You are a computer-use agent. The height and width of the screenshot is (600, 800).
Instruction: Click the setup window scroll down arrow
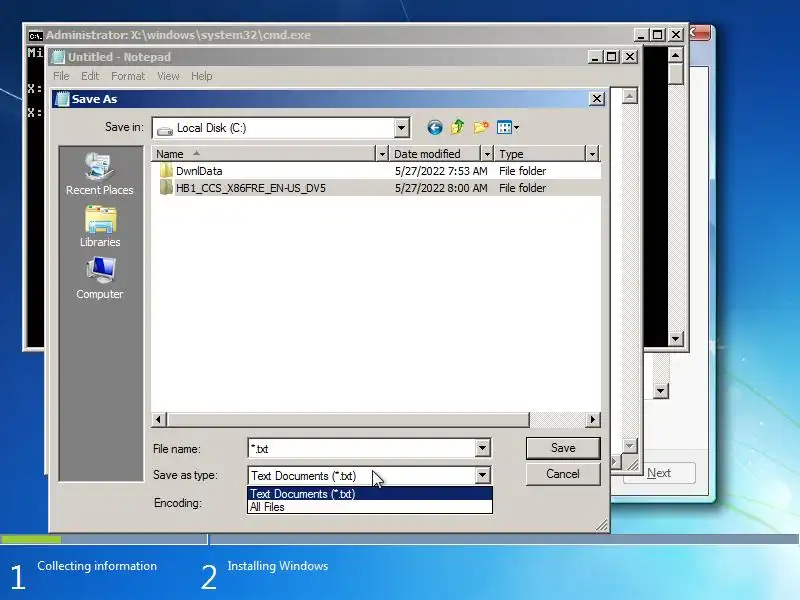click(661, 391)
